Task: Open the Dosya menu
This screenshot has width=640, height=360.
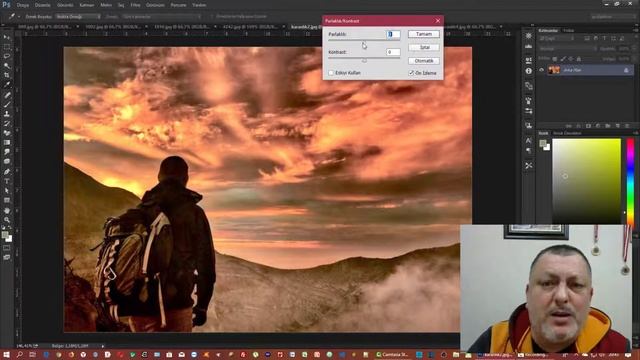Action: point(22,5)
